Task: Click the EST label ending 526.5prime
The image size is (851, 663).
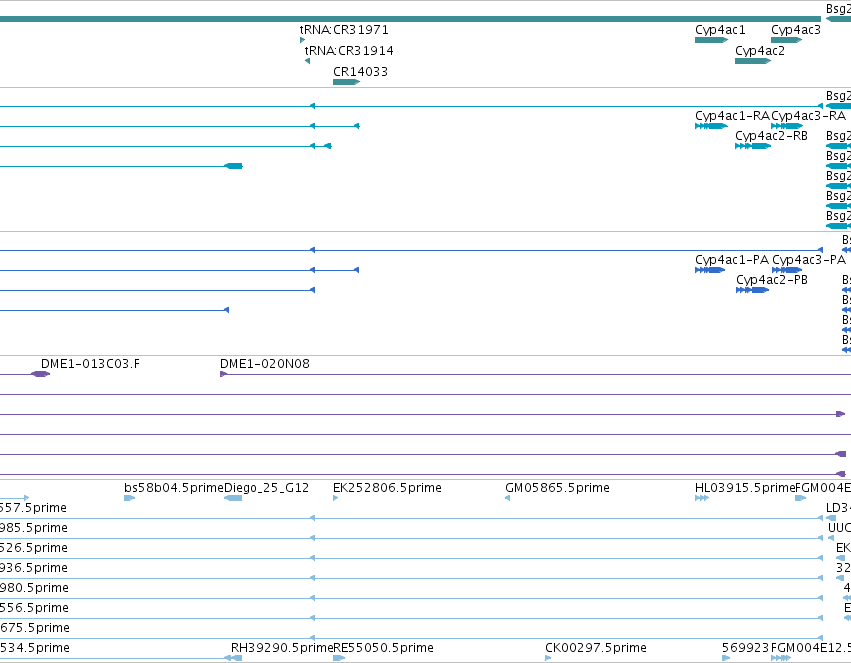Action: 34,548
